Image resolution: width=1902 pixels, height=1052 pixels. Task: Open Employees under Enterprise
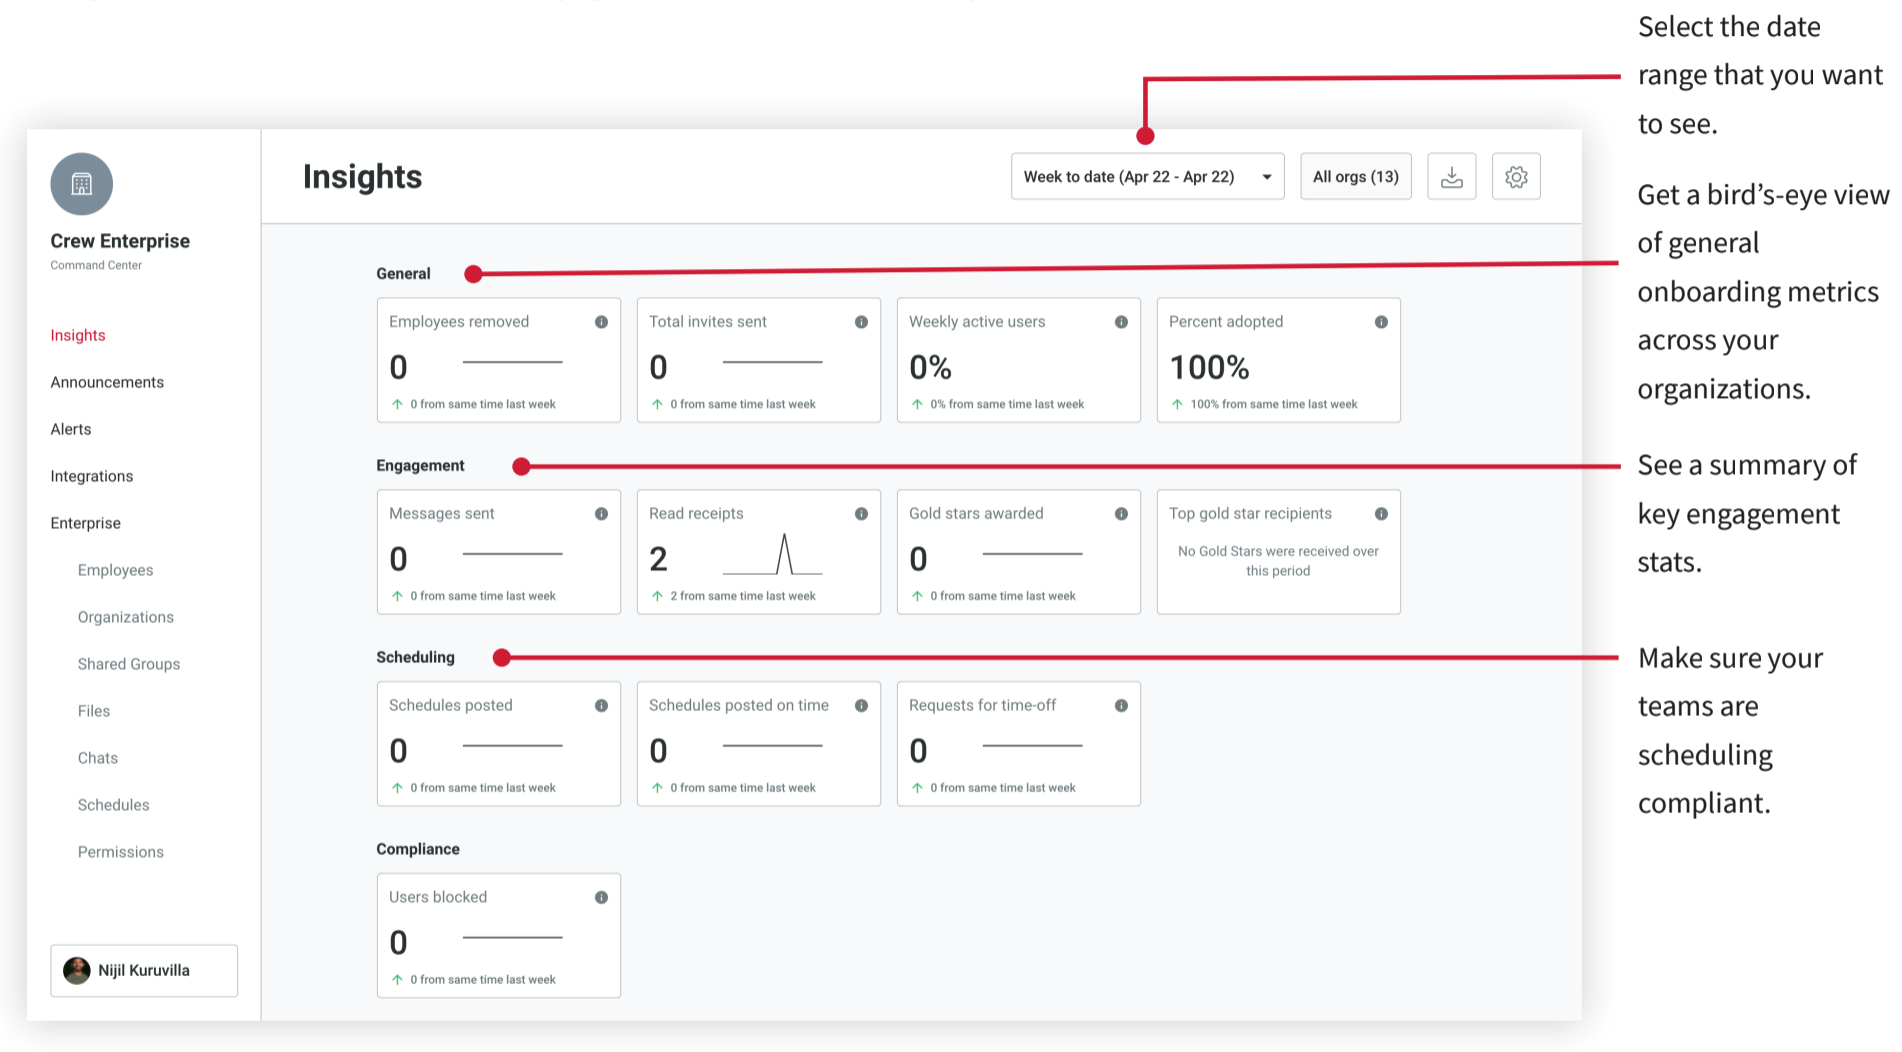[116, 570]
